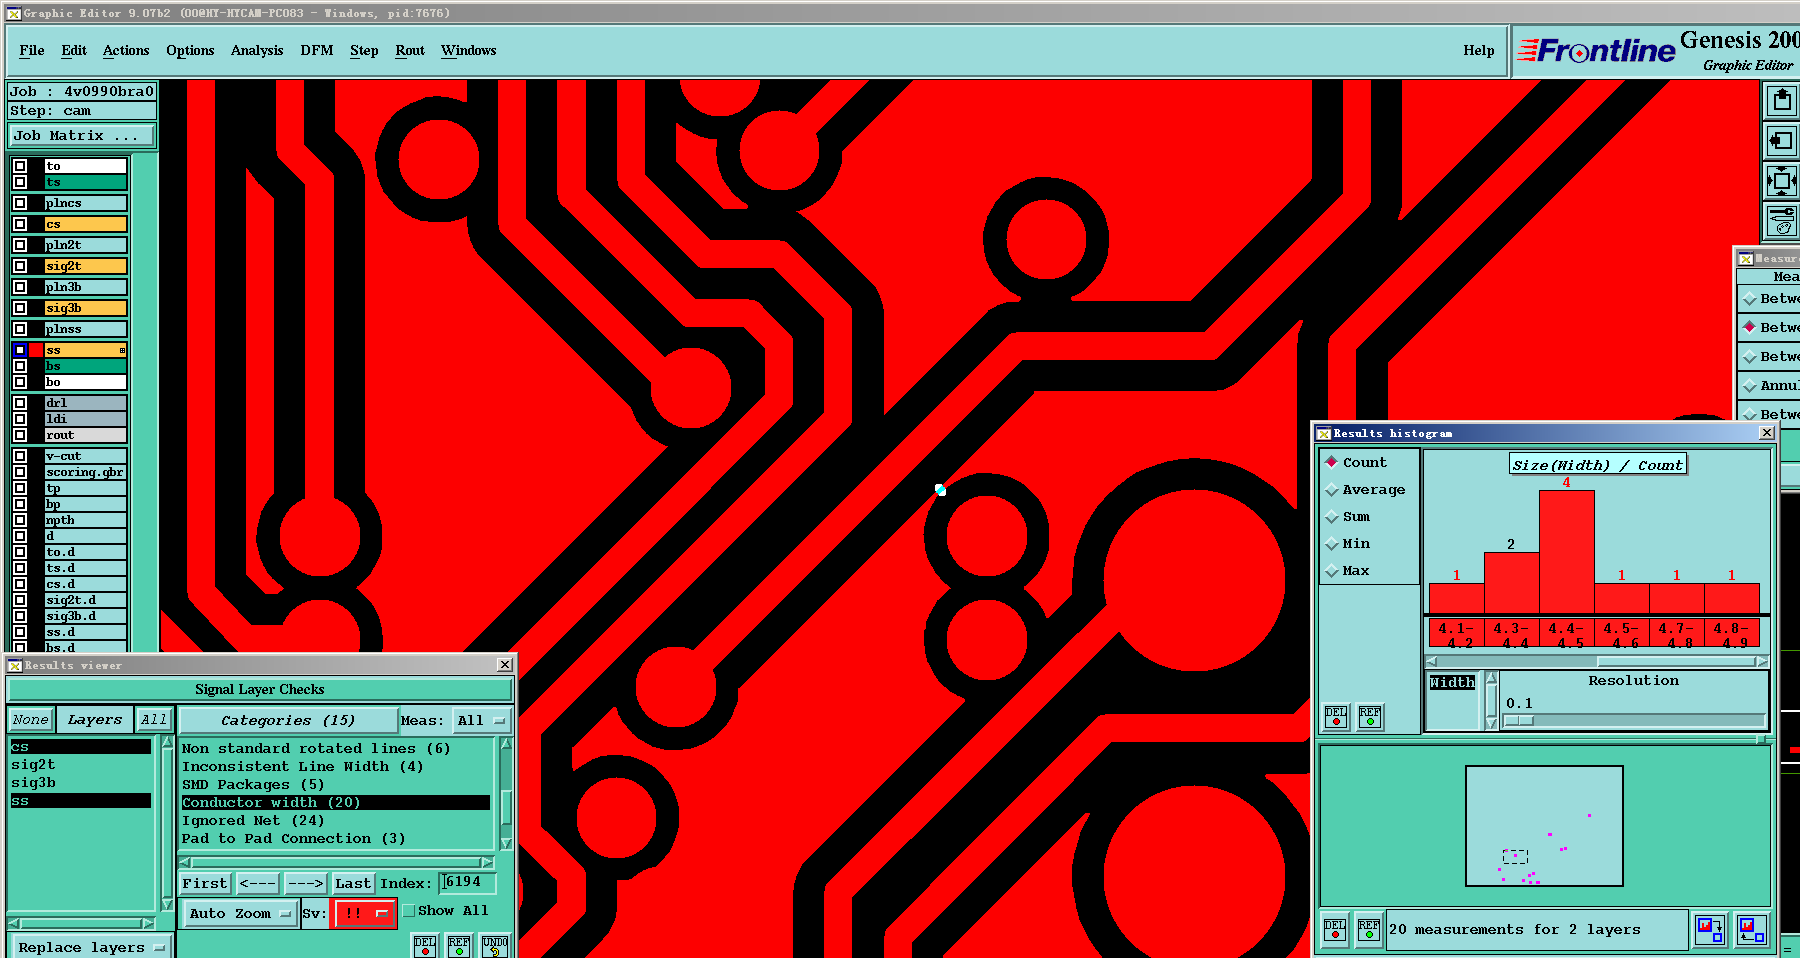Click categories list scroll-down arrow

(506, 843)
